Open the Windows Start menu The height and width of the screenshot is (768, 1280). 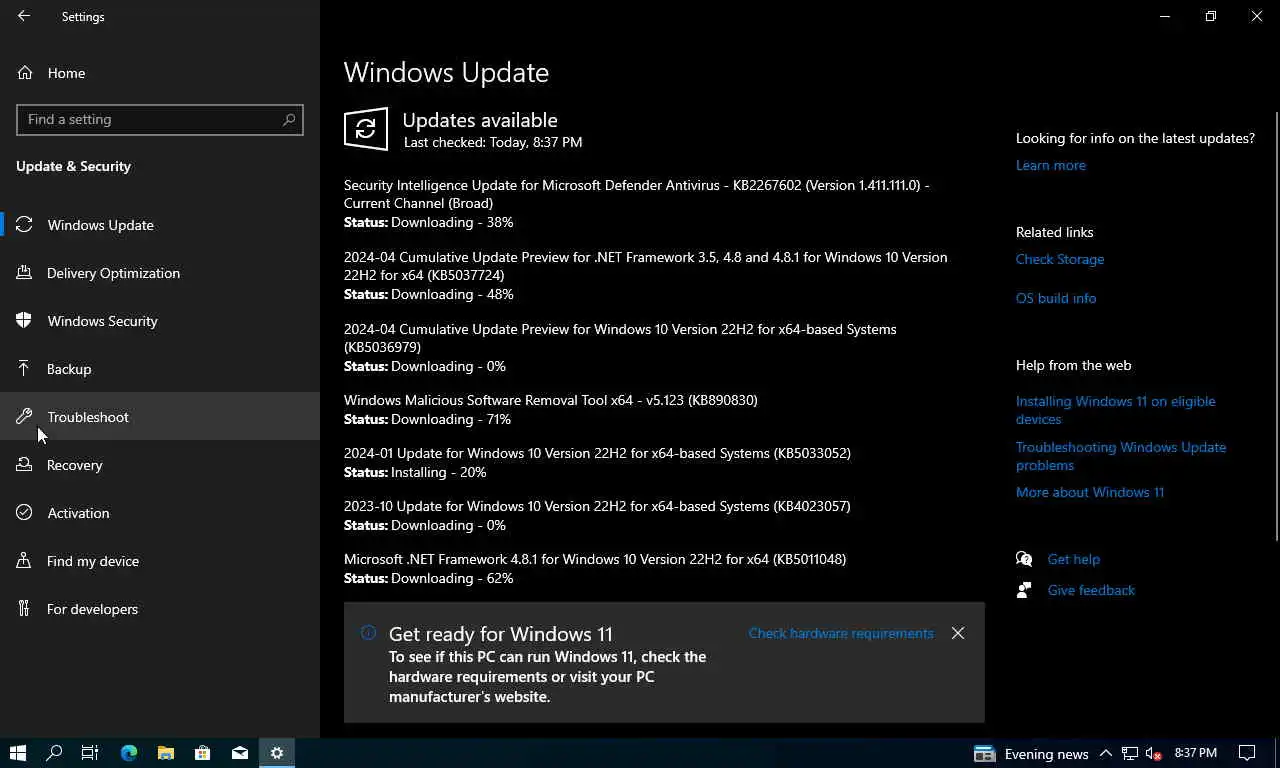pyautogui.click(x=18, y=753)
